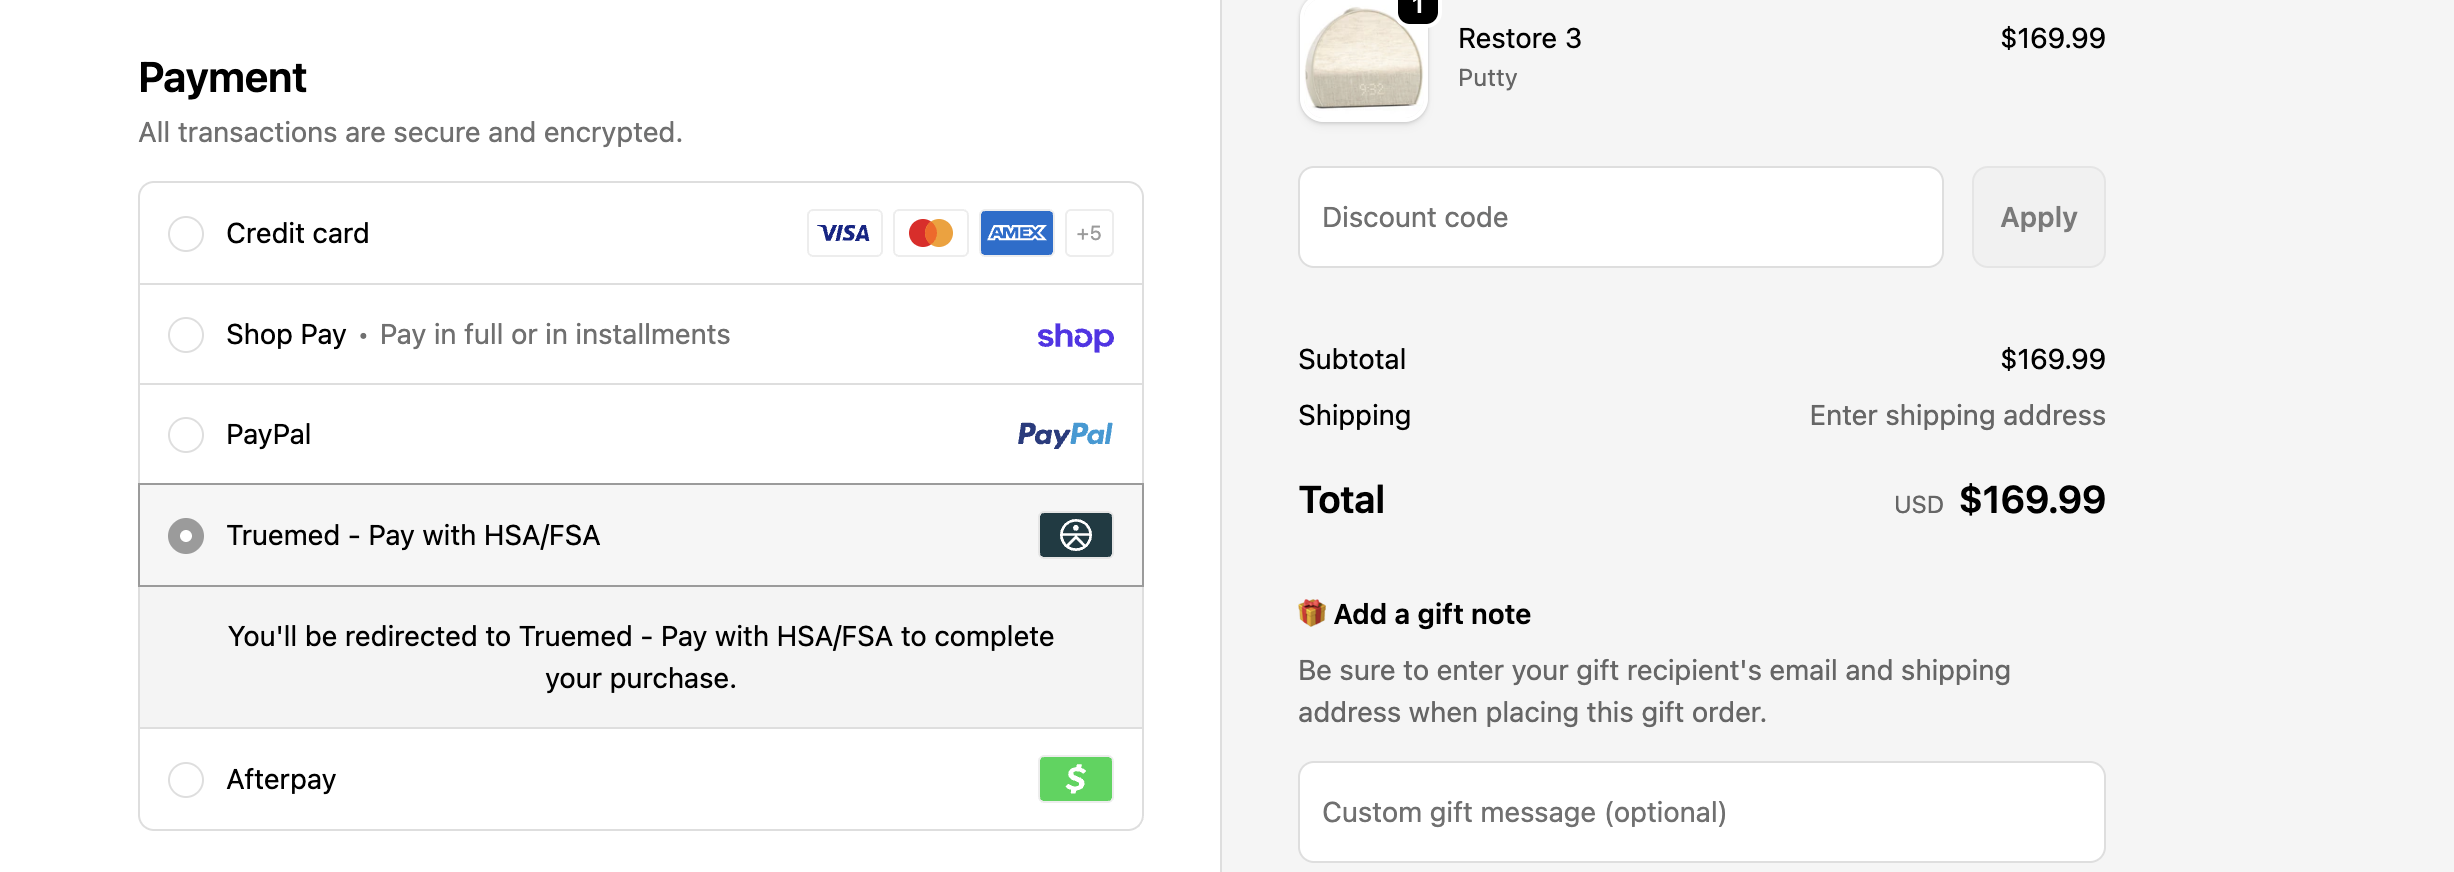Choose the Afterpay radio option
Screen dimensions: 2454x872
[186, 780]
